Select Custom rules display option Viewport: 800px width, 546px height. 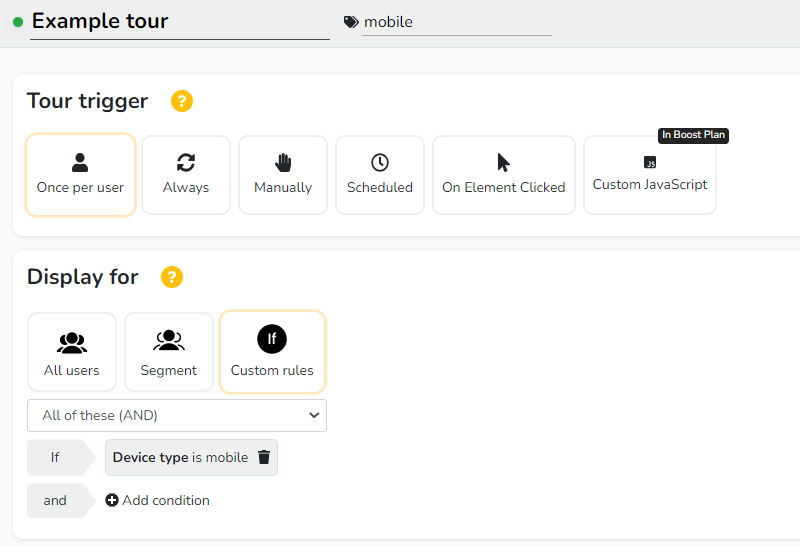coord(272,352)
